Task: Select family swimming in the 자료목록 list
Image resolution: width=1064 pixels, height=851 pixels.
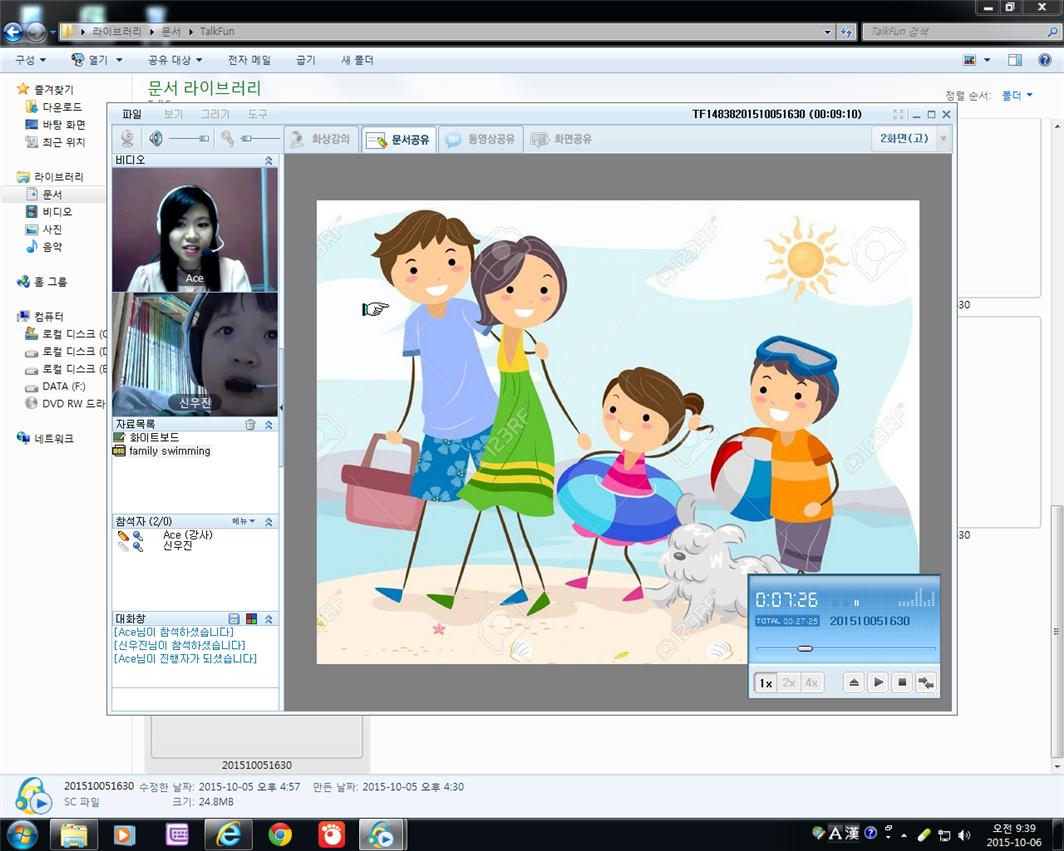Action: (169, 451)
